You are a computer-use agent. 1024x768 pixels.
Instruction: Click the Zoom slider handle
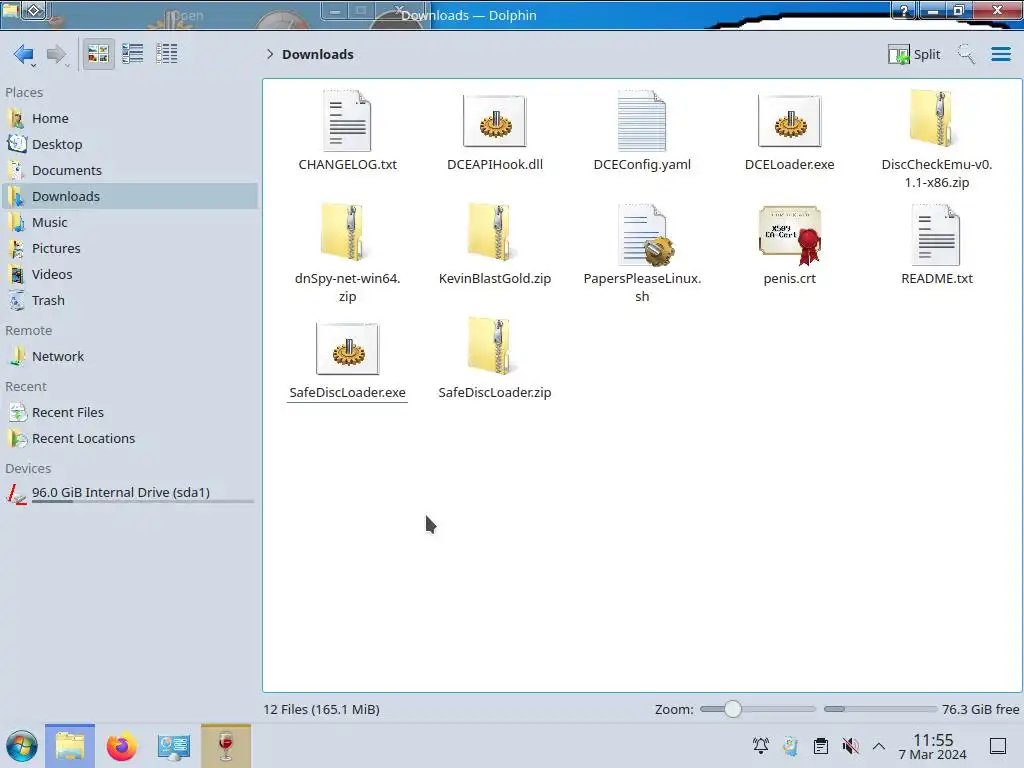click(x=733, y=709)
